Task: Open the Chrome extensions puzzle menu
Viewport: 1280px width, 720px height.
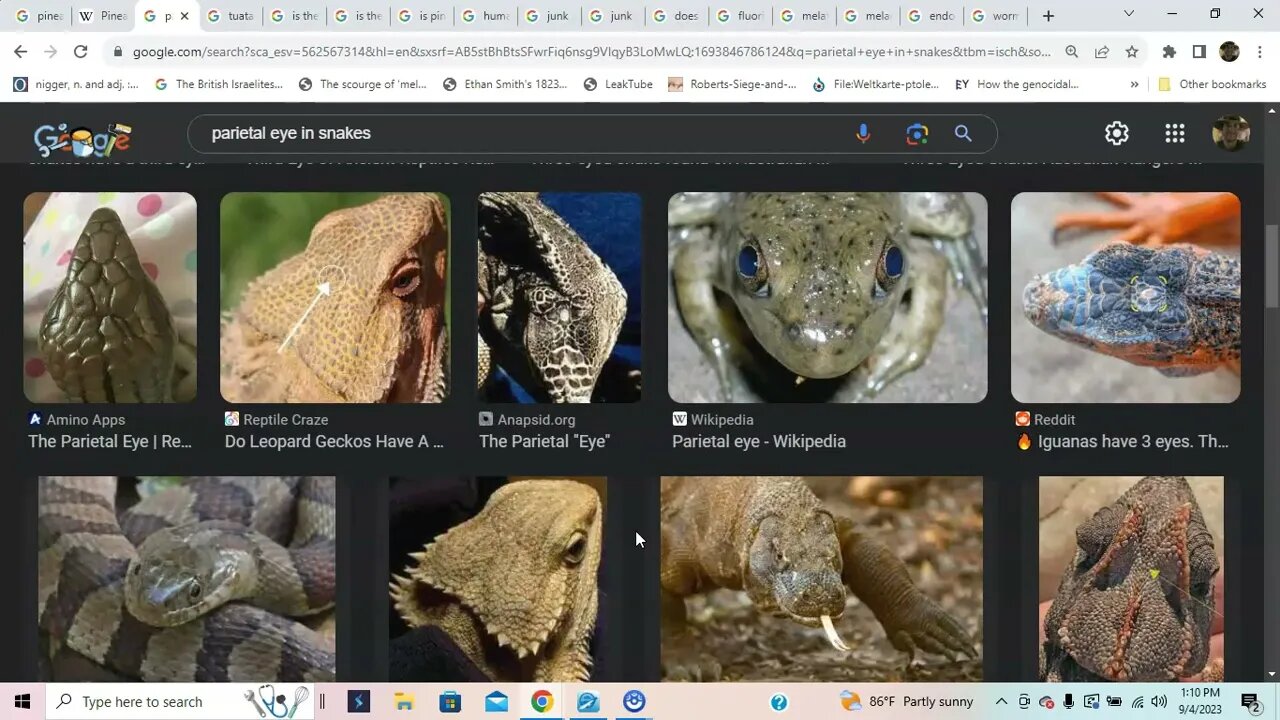Action: click(1169, 52)
